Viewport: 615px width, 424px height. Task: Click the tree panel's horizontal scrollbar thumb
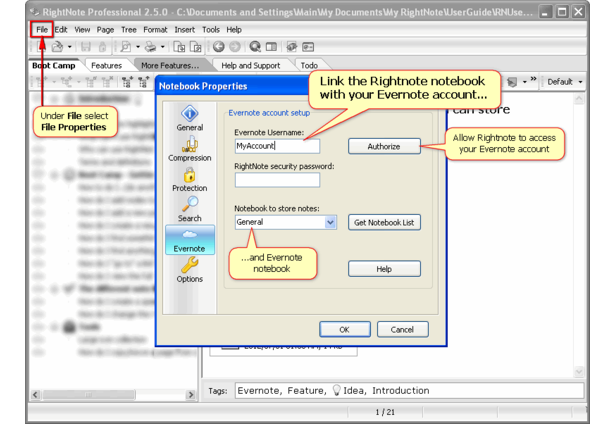(x=89, y=394)
